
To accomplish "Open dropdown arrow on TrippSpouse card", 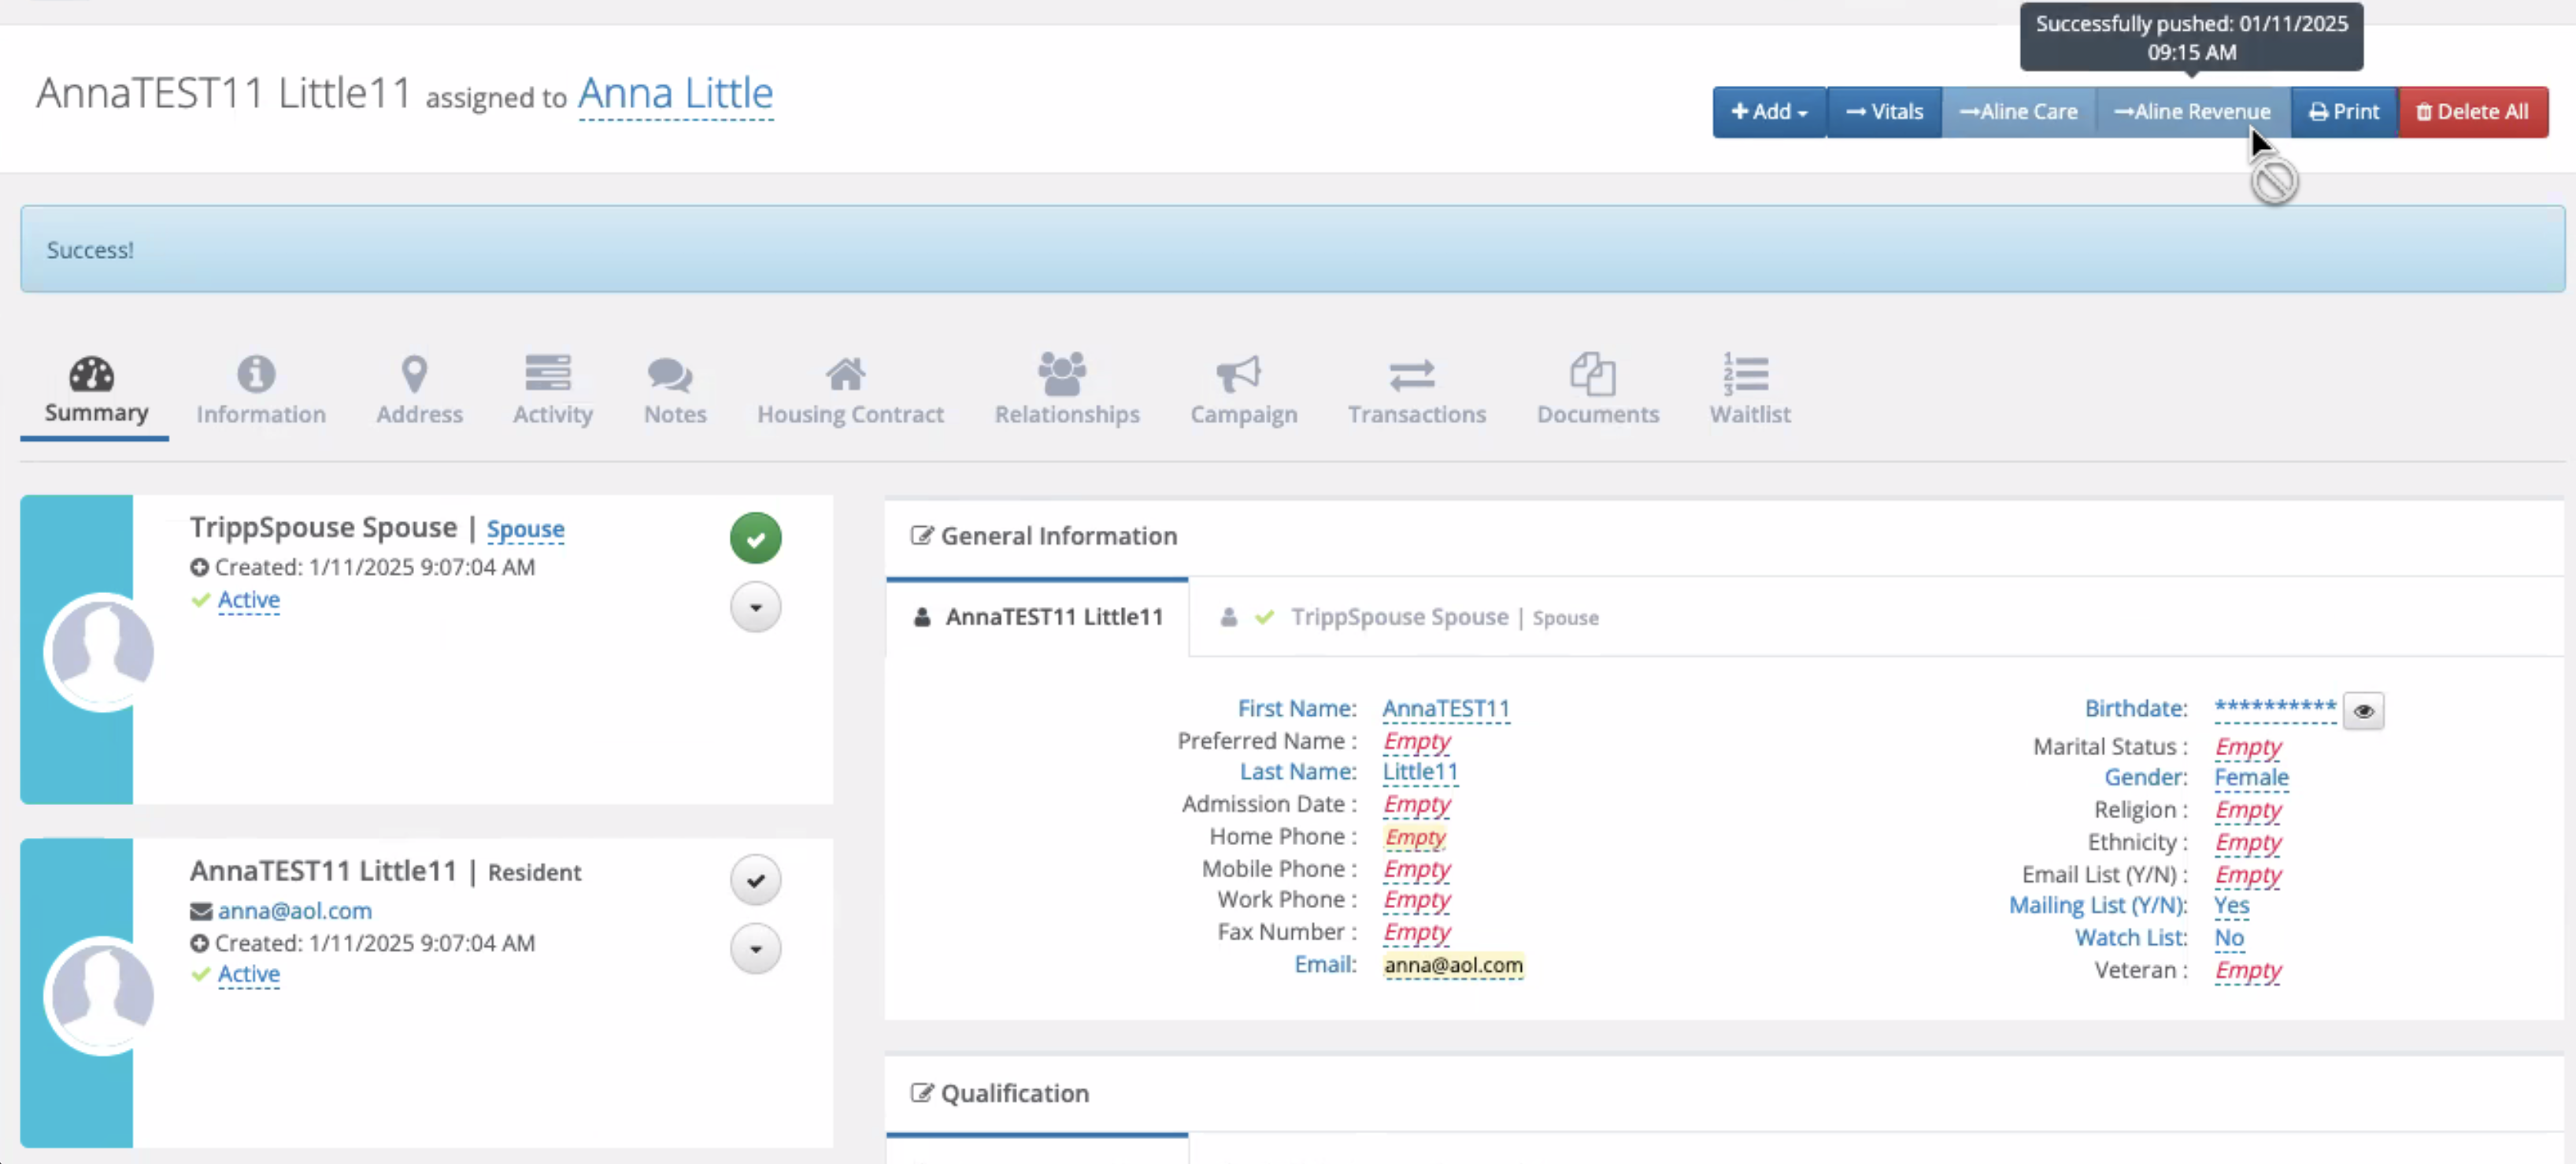I will pyautogui.click(x=755, y=608).
